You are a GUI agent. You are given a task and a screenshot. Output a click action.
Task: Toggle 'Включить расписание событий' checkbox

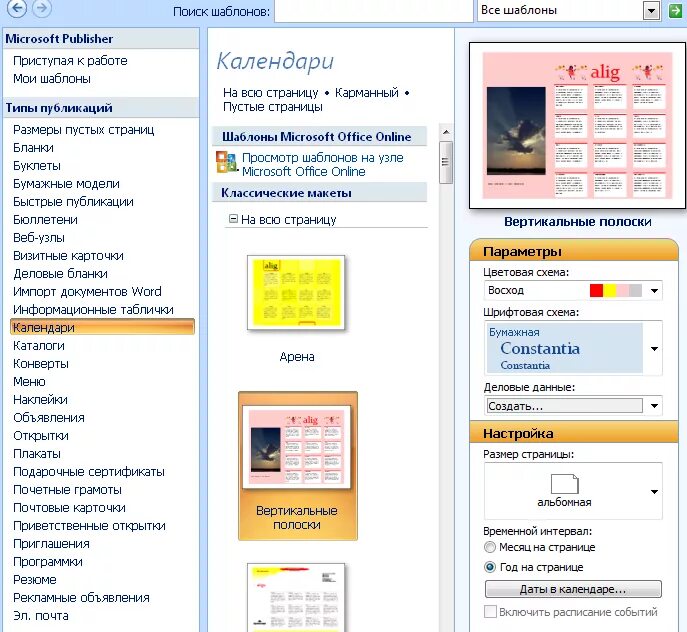coord(490,611)
